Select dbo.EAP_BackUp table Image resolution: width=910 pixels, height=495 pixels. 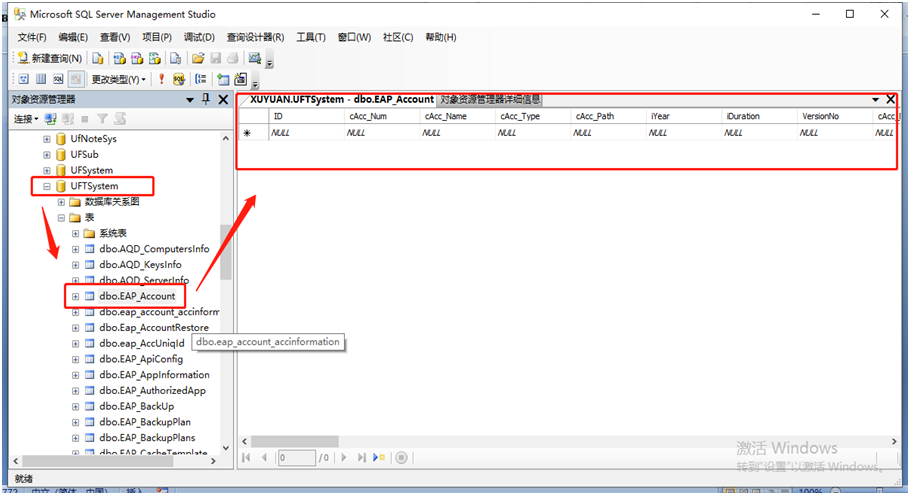pyautogui.click(x=136, y=406)
